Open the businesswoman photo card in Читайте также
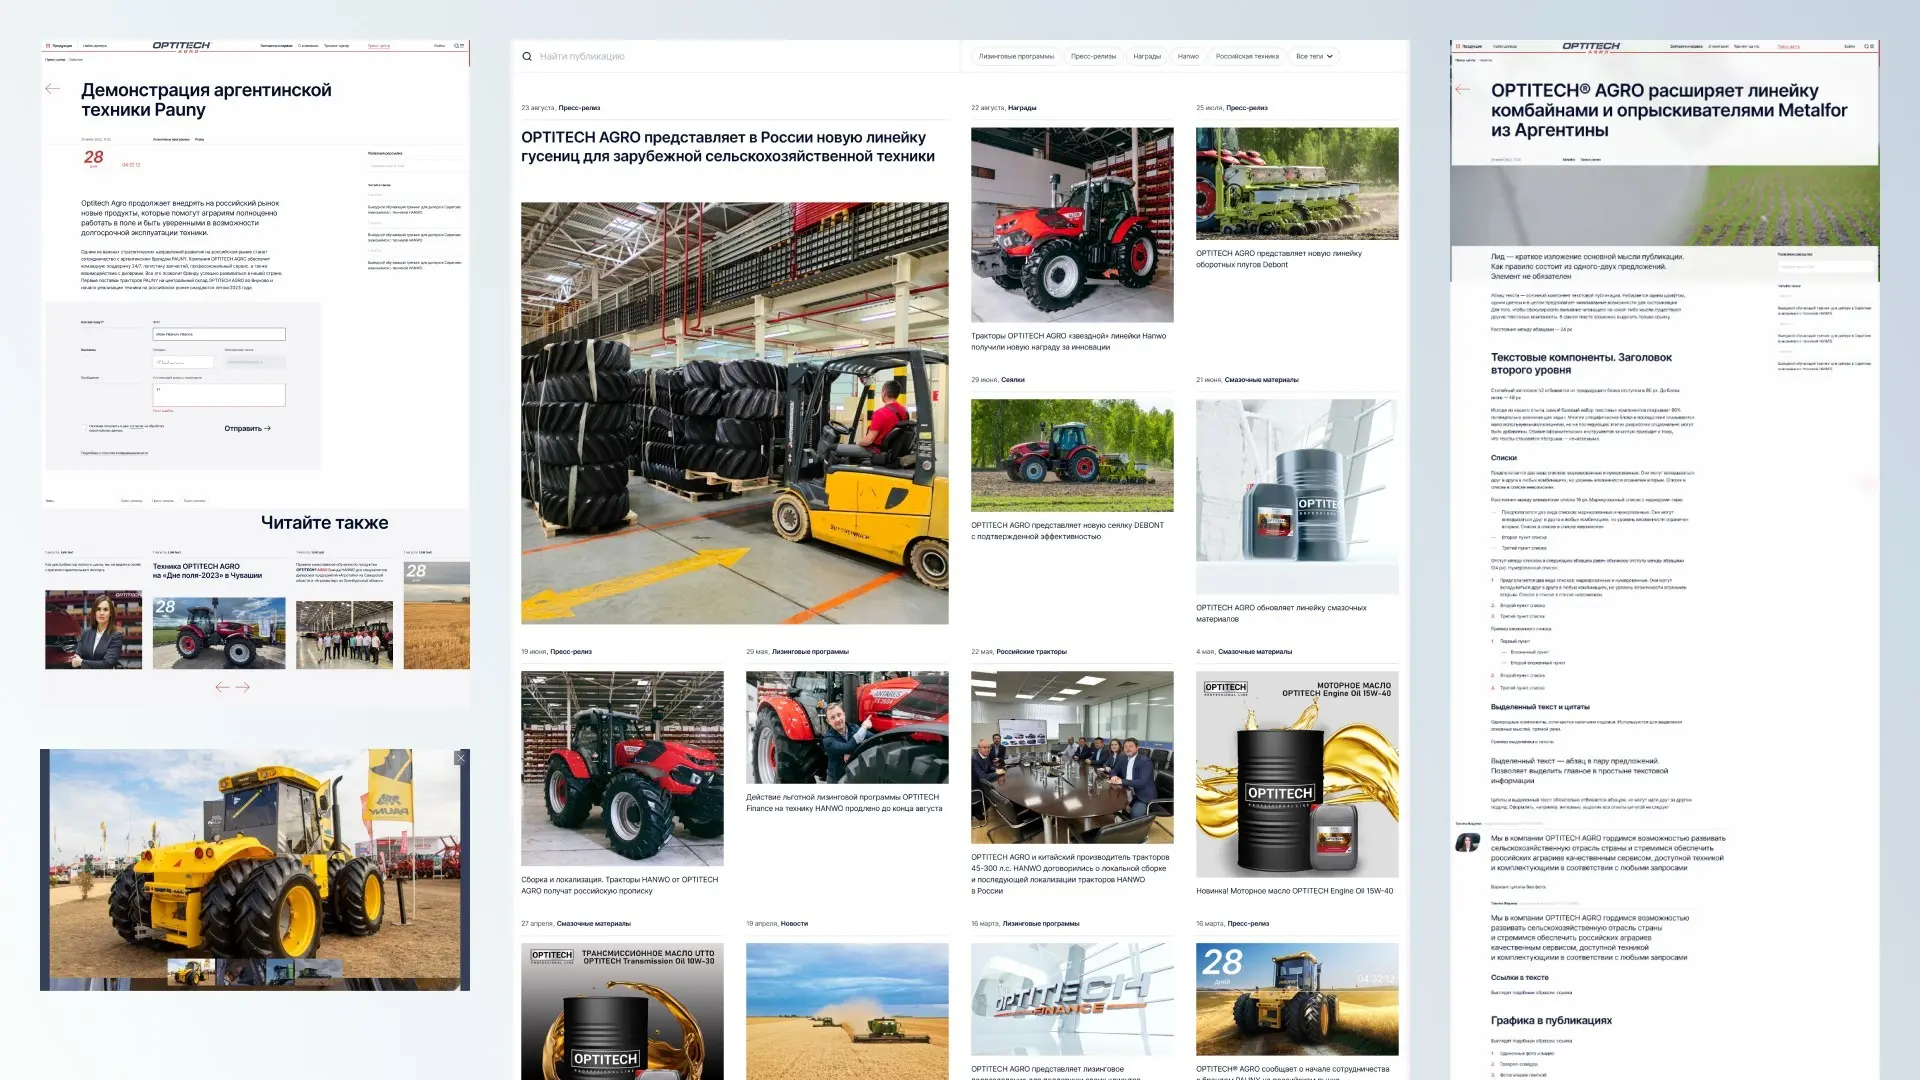 [x=93, y=629]
